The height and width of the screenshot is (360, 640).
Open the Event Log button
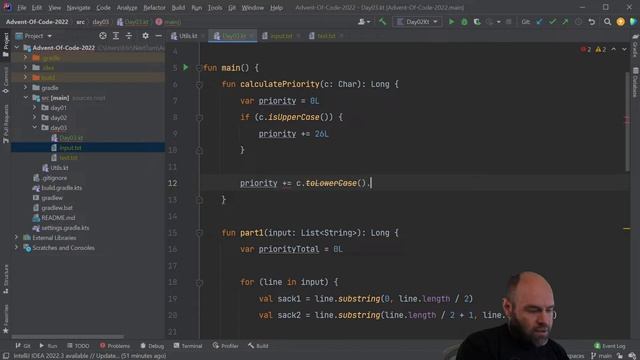click(x=610, y=346)
